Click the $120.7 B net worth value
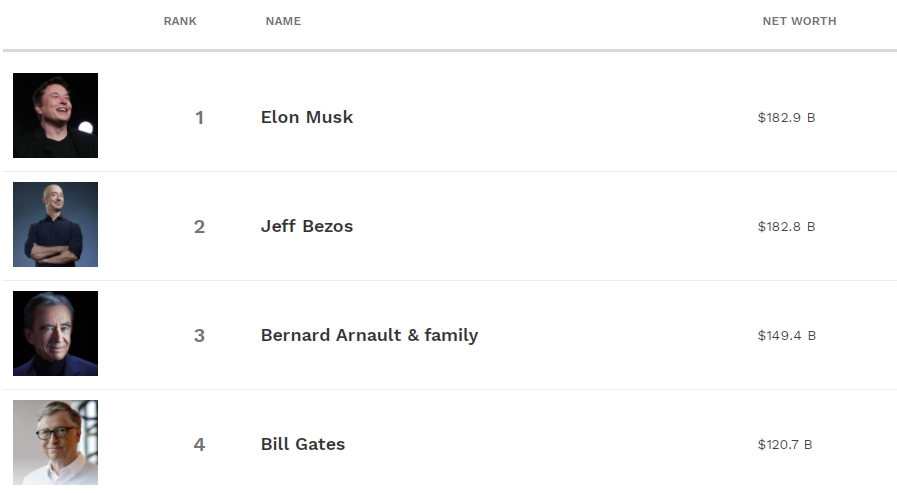Screen dimensions: 897x493 [785, 444]
